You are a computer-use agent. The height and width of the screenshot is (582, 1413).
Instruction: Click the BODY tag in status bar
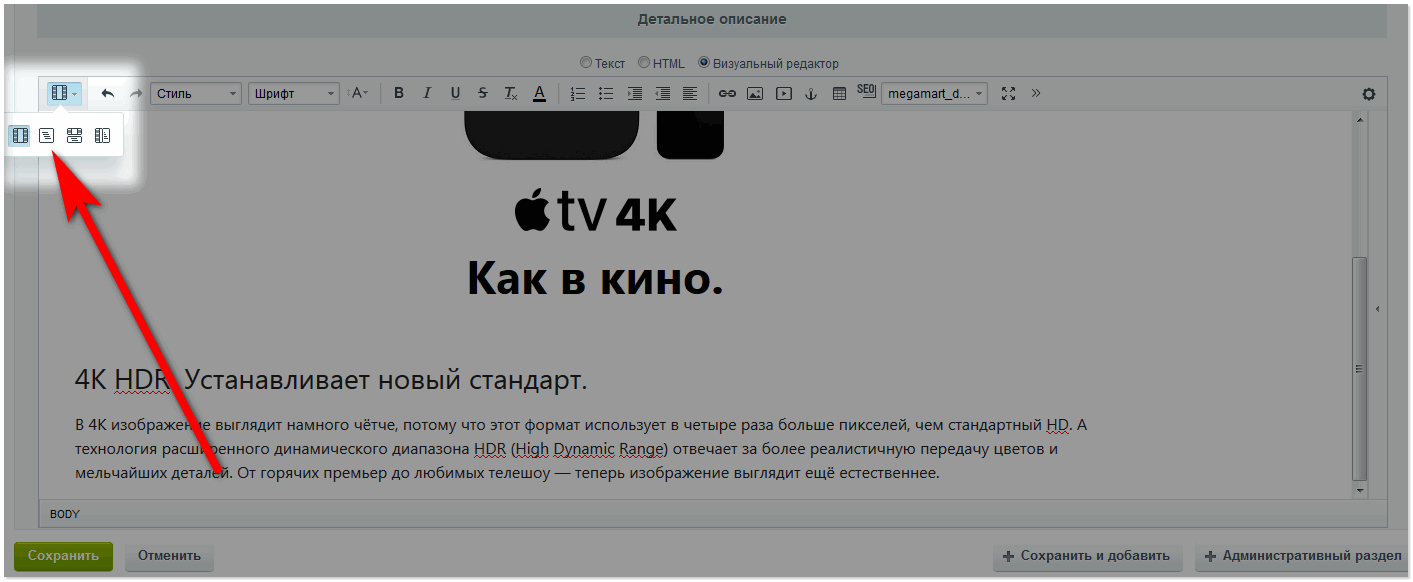[65, 514]
